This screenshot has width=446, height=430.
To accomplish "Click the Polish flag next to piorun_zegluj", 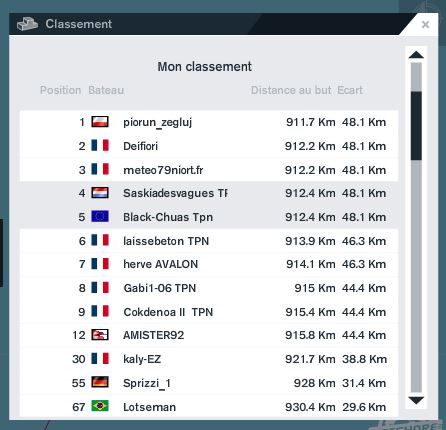I will [x=100, y=122].
